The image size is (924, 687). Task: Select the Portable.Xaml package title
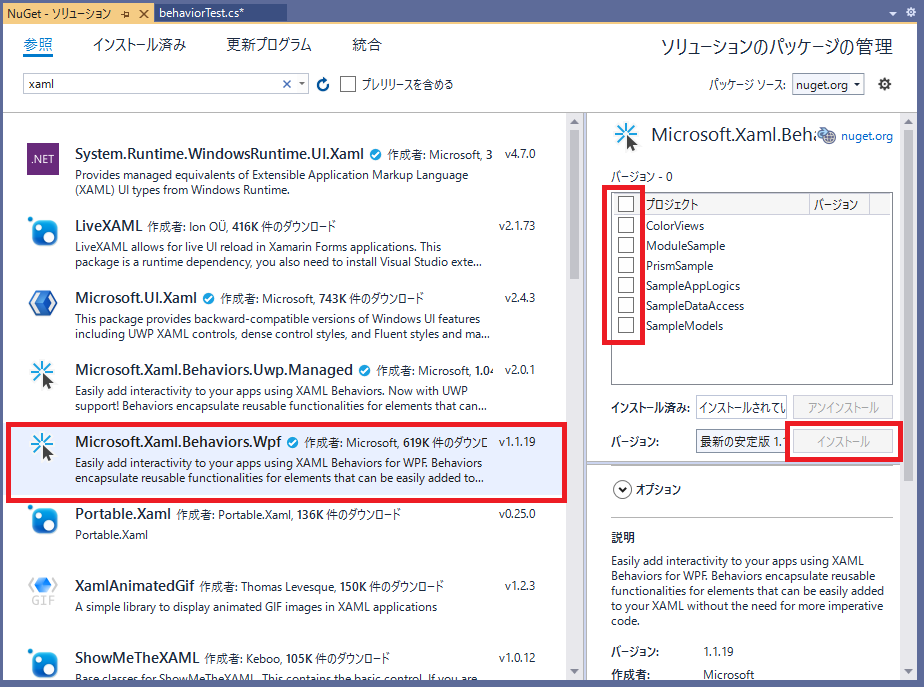[123, 514]
